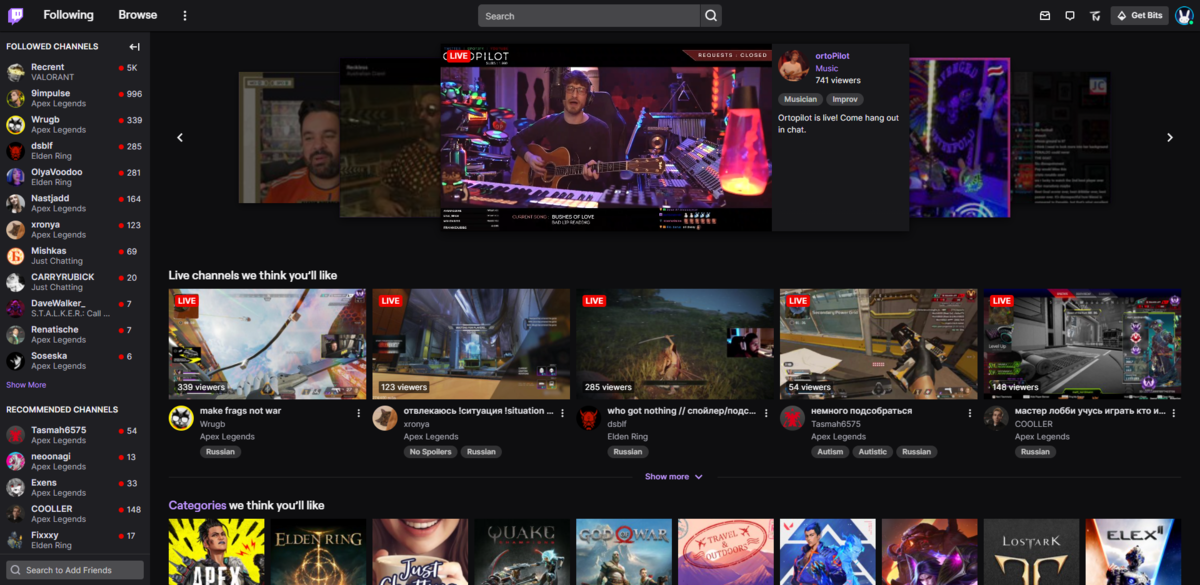Expand followed channels with Show More
Viewport: 1200px width, 585px height.
pyautogui.click(x=26, y=385)
